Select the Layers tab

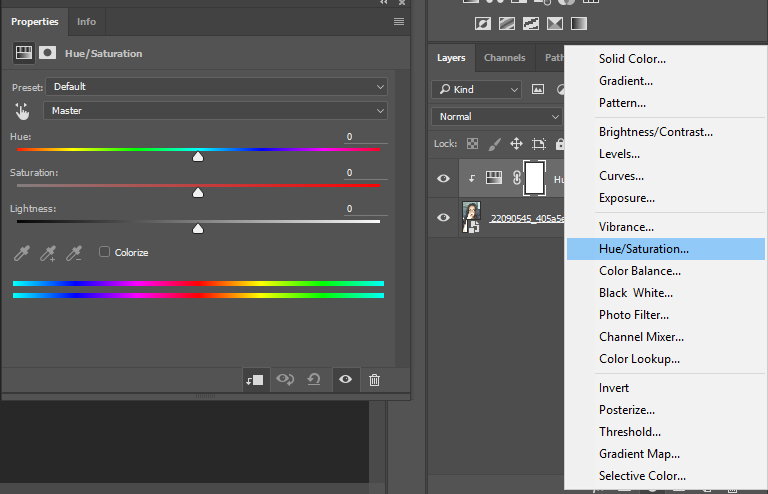tap(451, 57)
